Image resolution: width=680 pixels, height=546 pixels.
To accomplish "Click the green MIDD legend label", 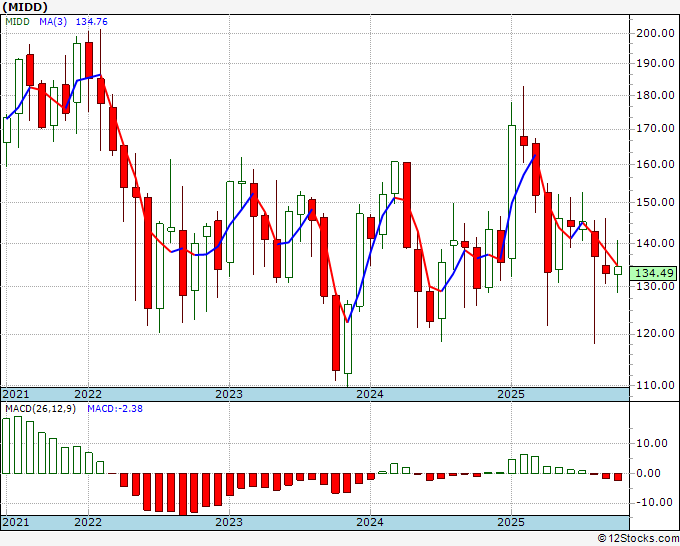I will 17,22.
